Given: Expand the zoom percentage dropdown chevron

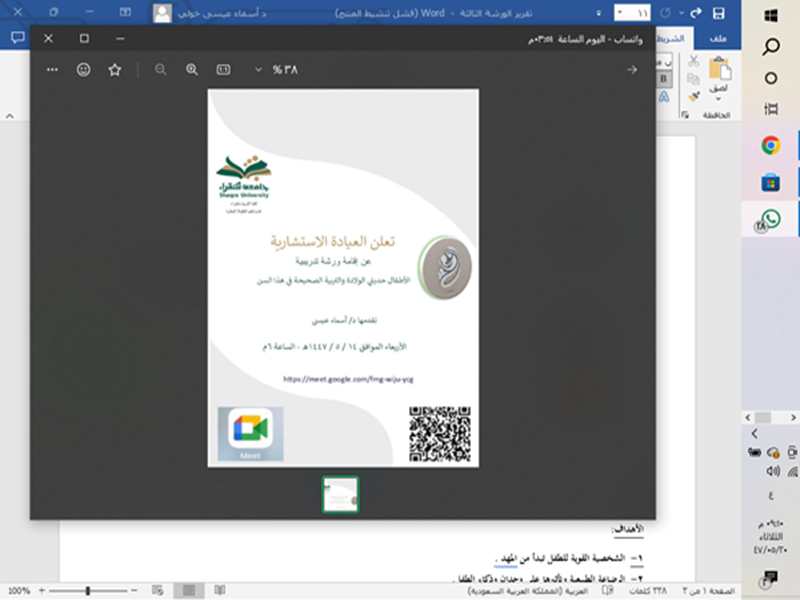Looking at the screenshot, I should click(258, 70).
